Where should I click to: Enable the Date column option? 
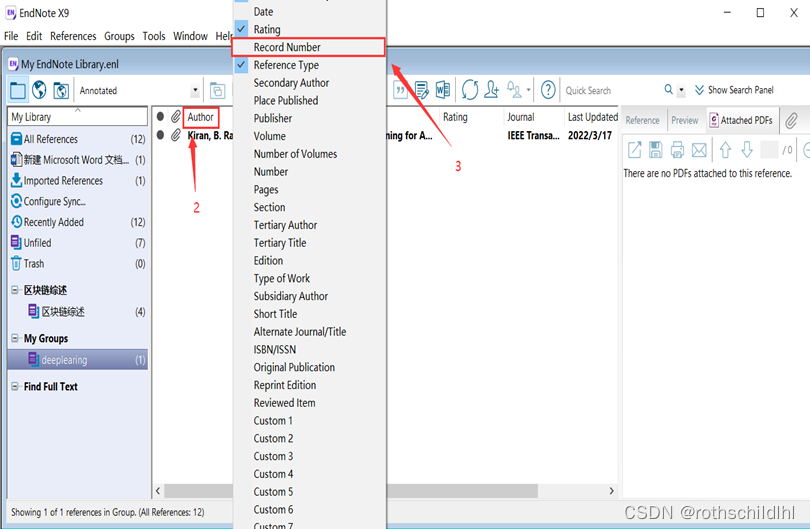(309, 11)
